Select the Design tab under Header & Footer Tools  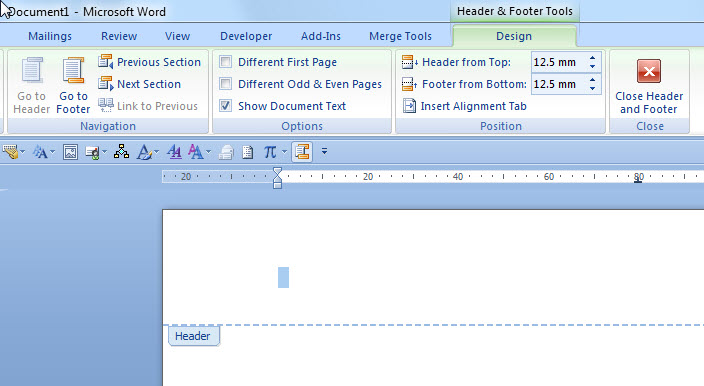pyautogui.click(x=514, y=36)
